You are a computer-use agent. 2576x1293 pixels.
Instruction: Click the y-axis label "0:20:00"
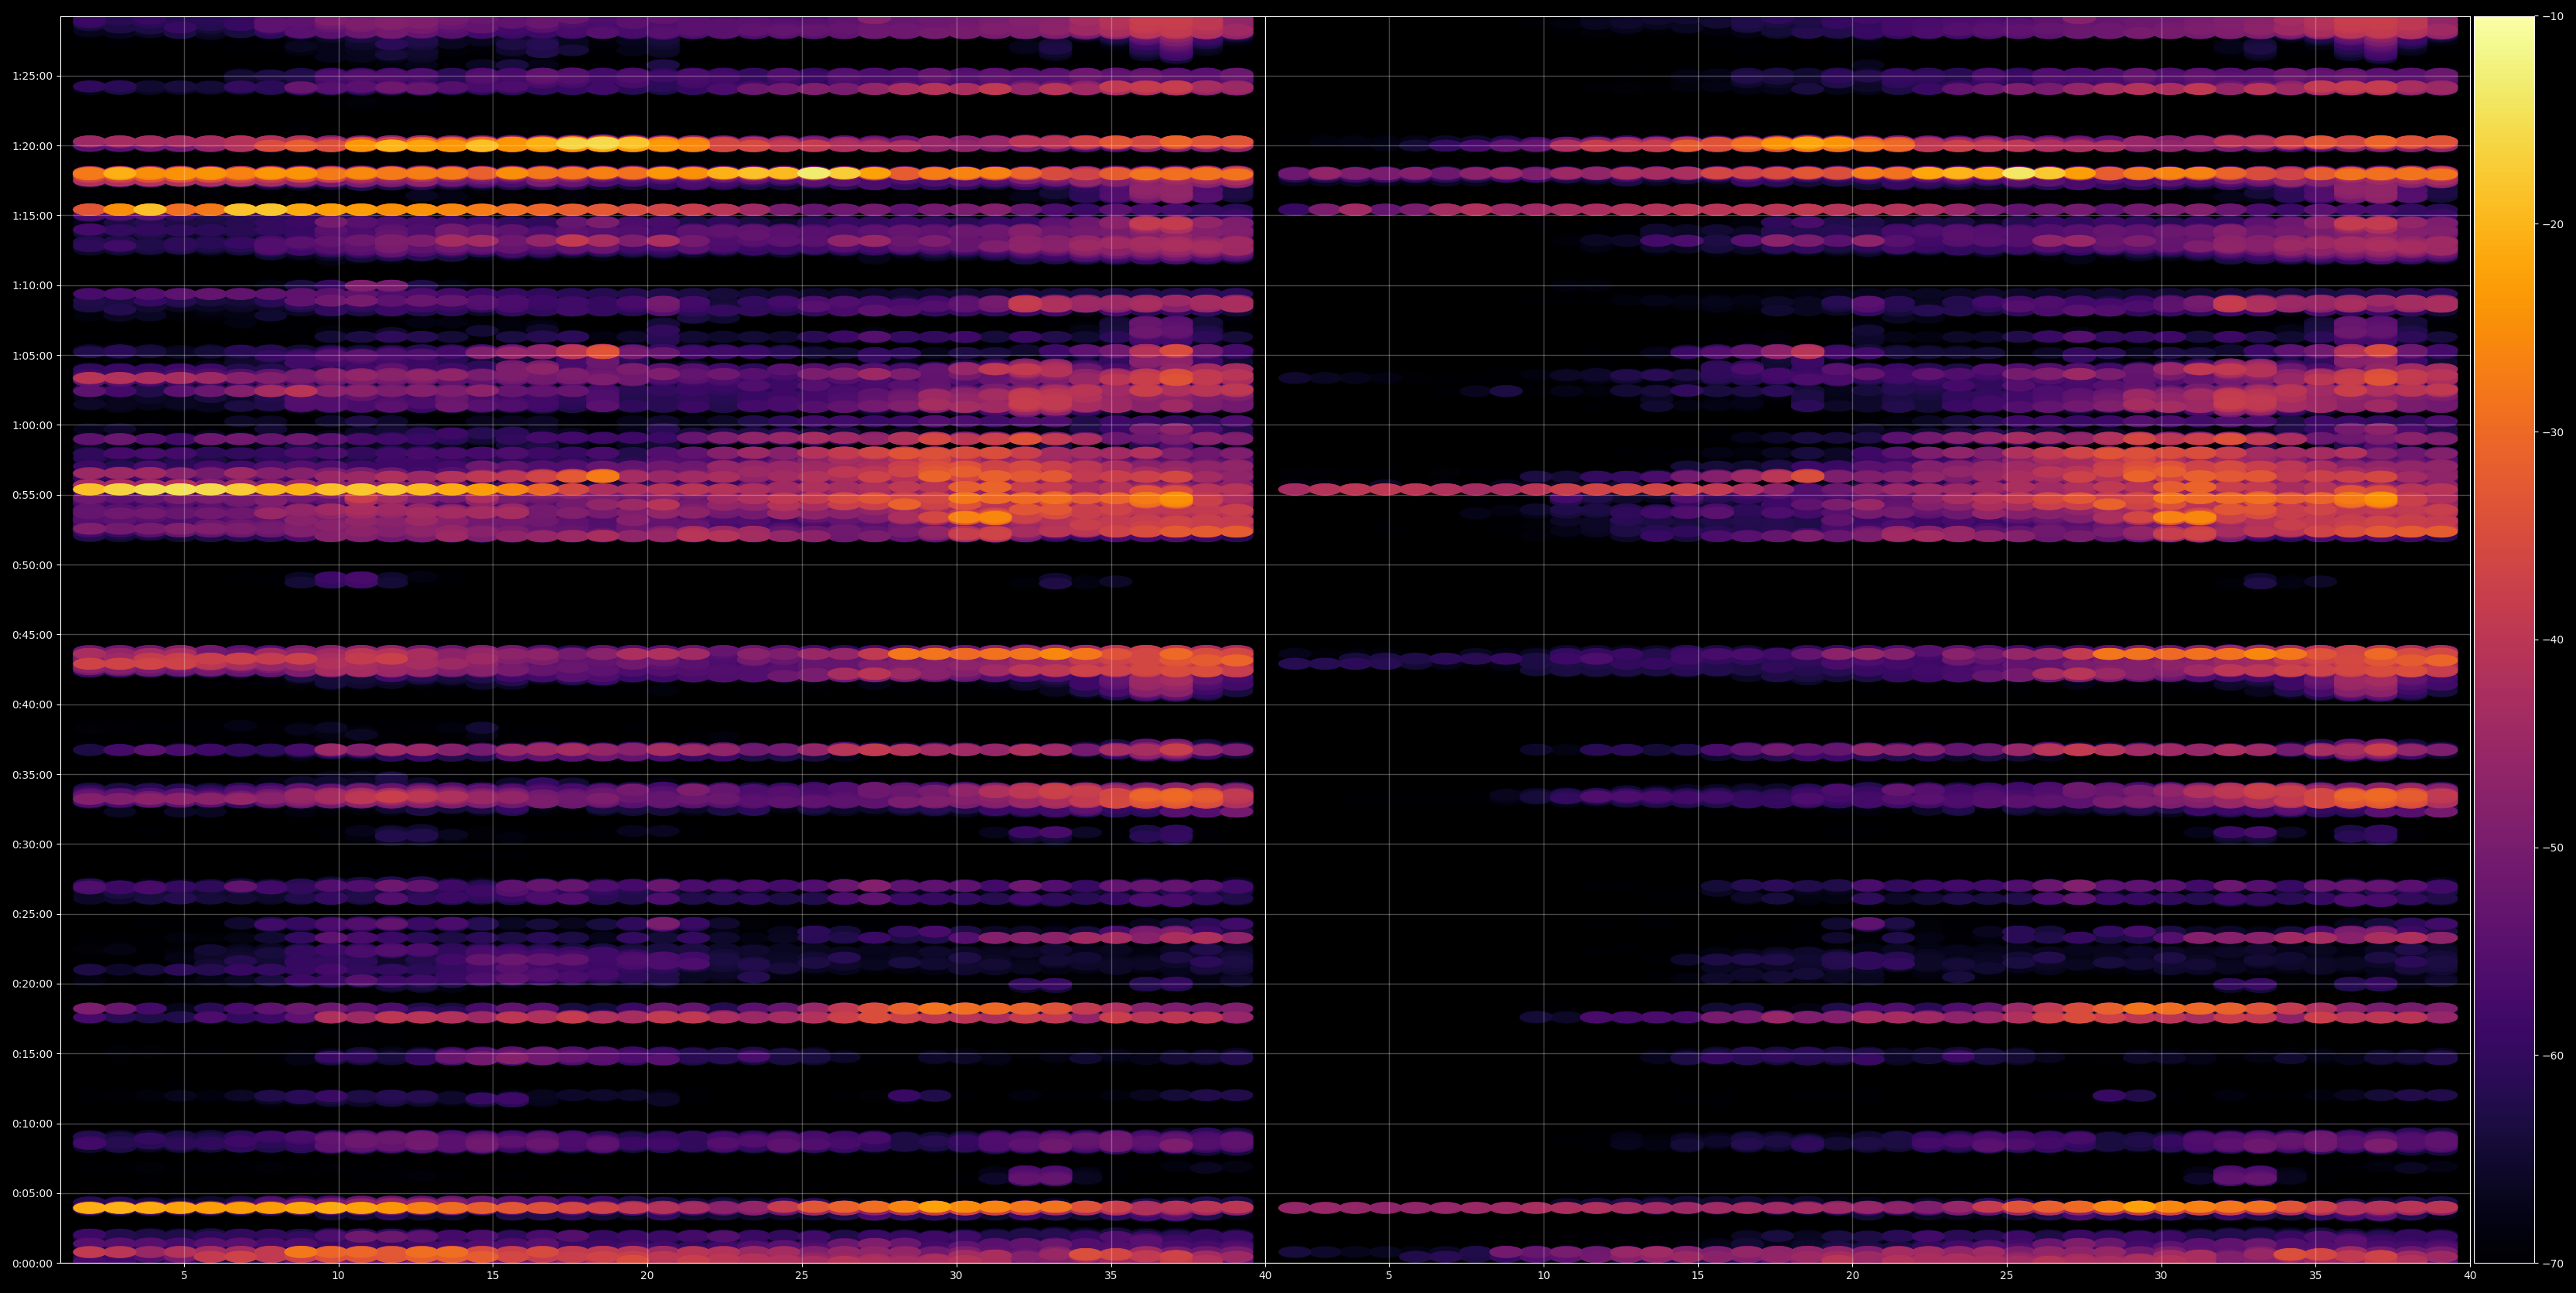(32, 984)
